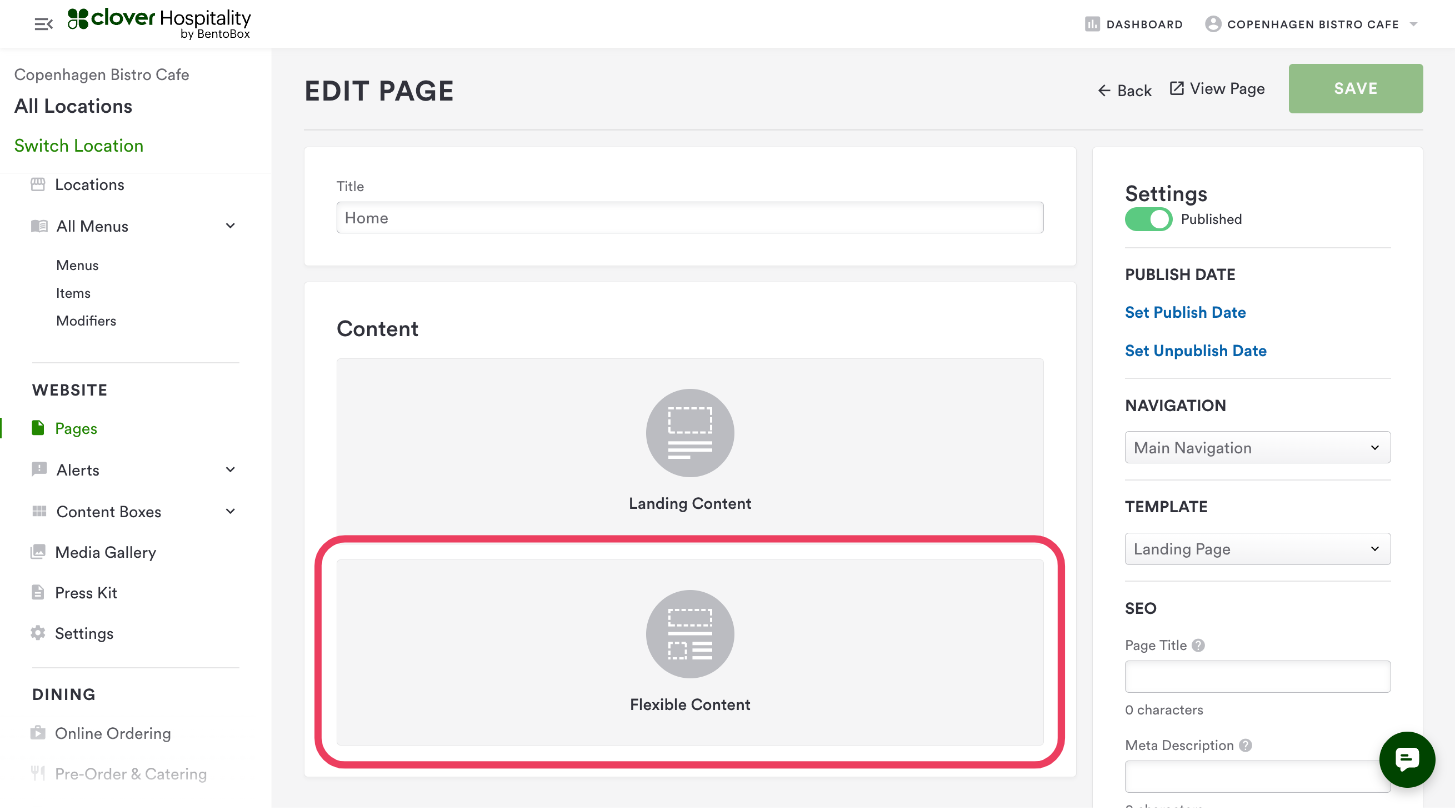Click the Set Publish Date link
The width and height of the screenshot is (1455, 808).
click(x=1185, y=312)
